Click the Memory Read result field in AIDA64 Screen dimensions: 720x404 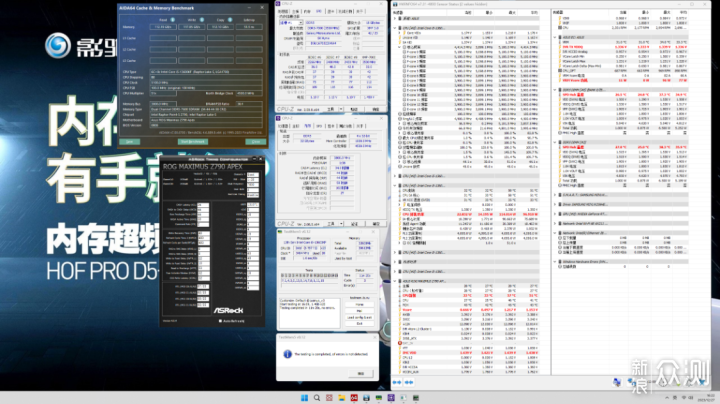(163, 27)
